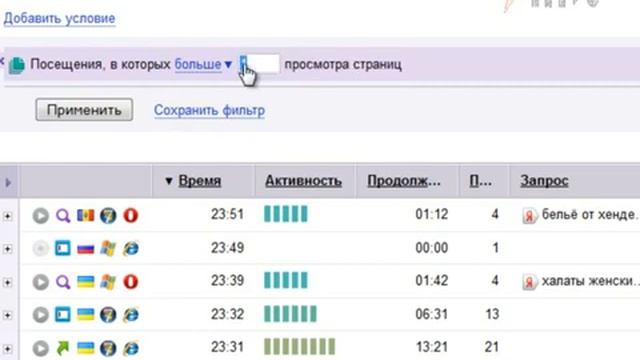Open the 'Добавить условие' link

[x=59, y=18]
